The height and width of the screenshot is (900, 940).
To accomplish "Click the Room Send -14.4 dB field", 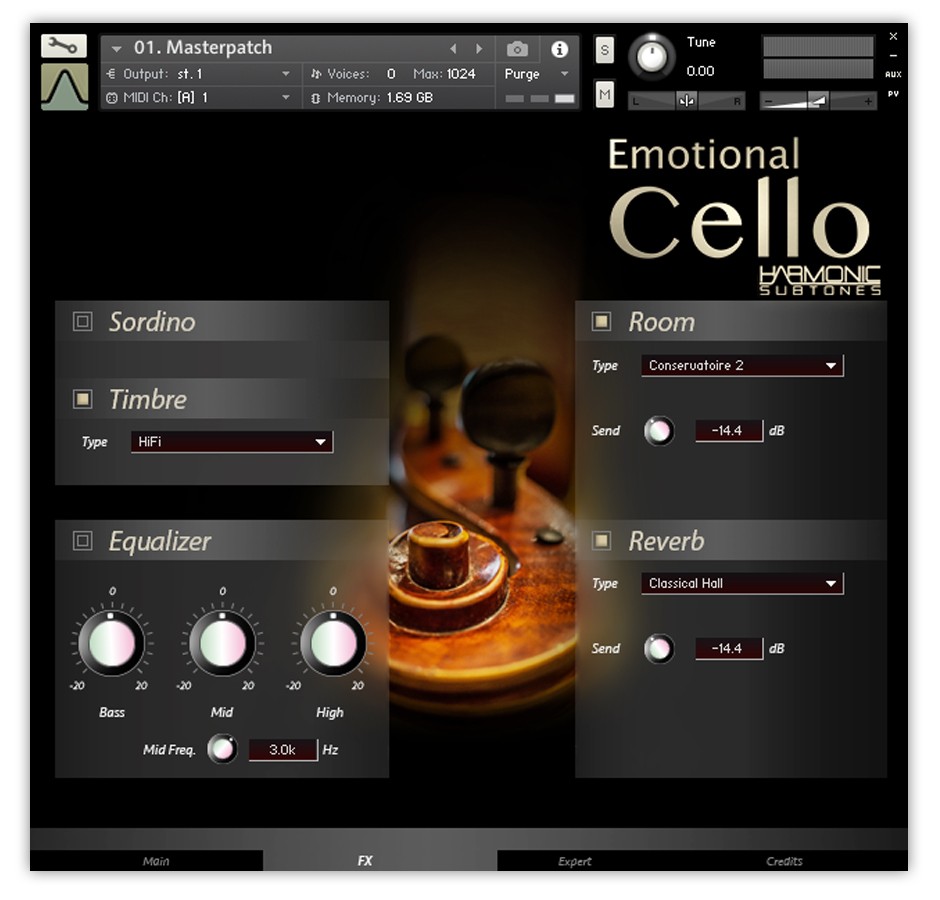I will tap(729, 431).
